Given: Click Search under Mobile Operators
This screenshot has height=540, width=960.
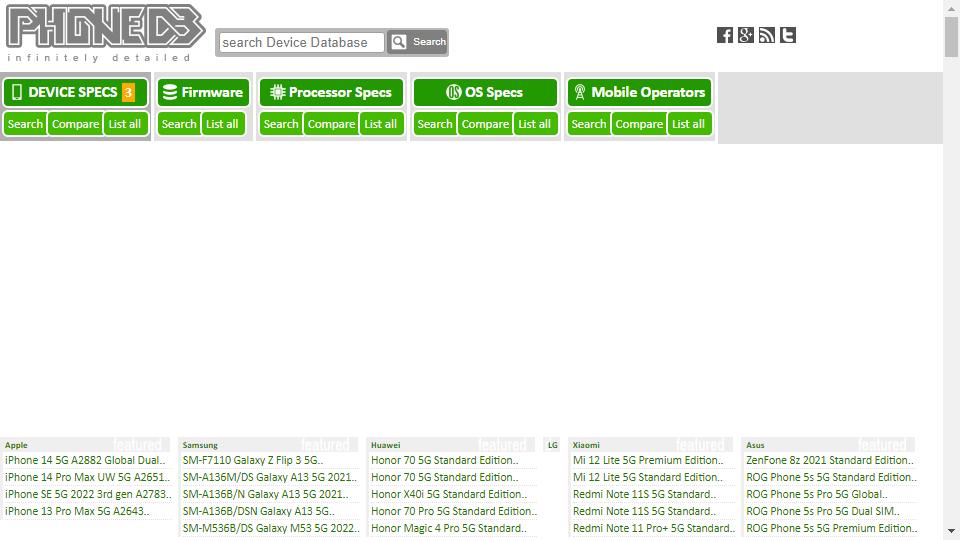Looking at the screenshot, I should [x=588, y=124].
